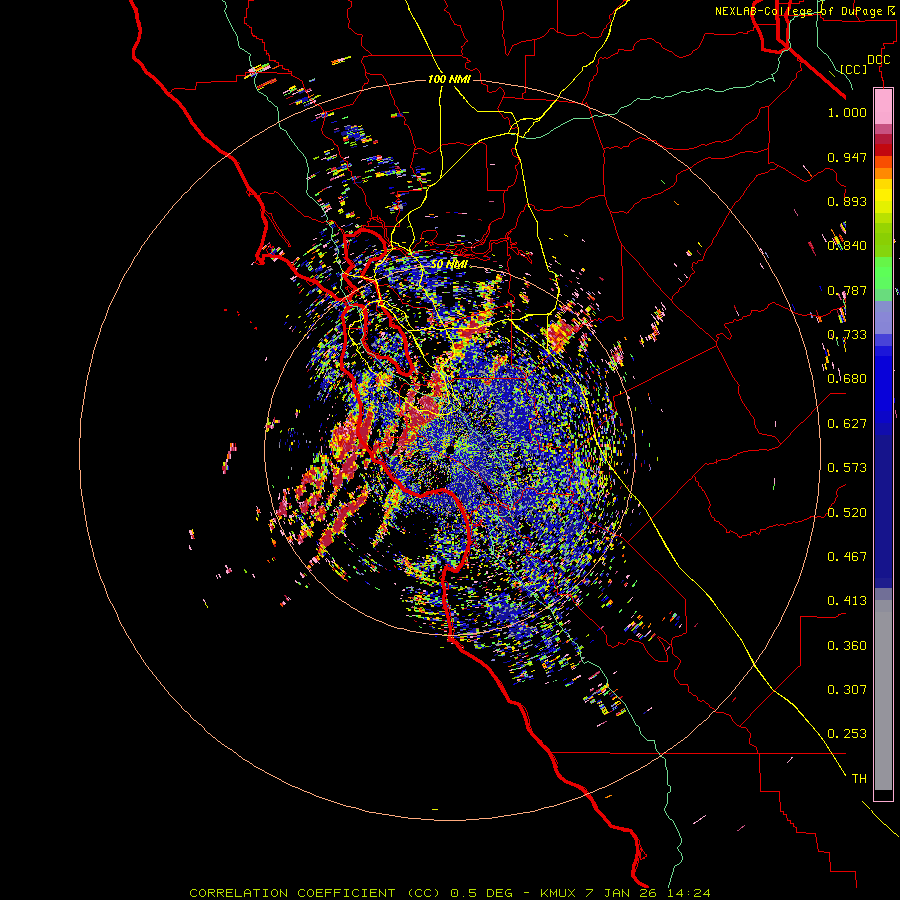
Task: Click the 0.413 legend value
Action: [x=847, y=601]
